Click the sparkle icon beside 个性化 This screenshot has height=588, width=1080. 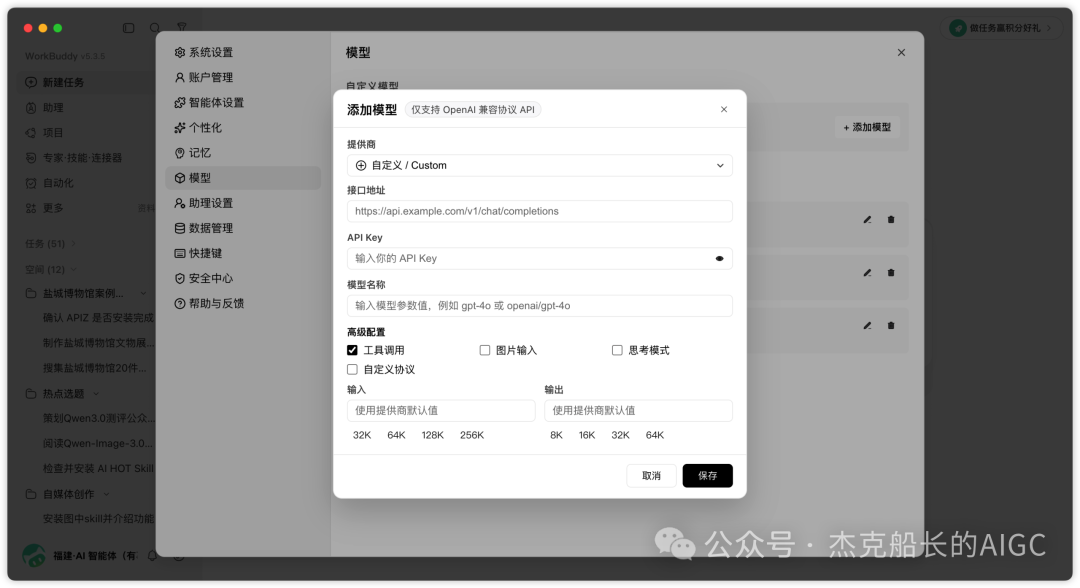pyautogui.click(x=180, y=127)
